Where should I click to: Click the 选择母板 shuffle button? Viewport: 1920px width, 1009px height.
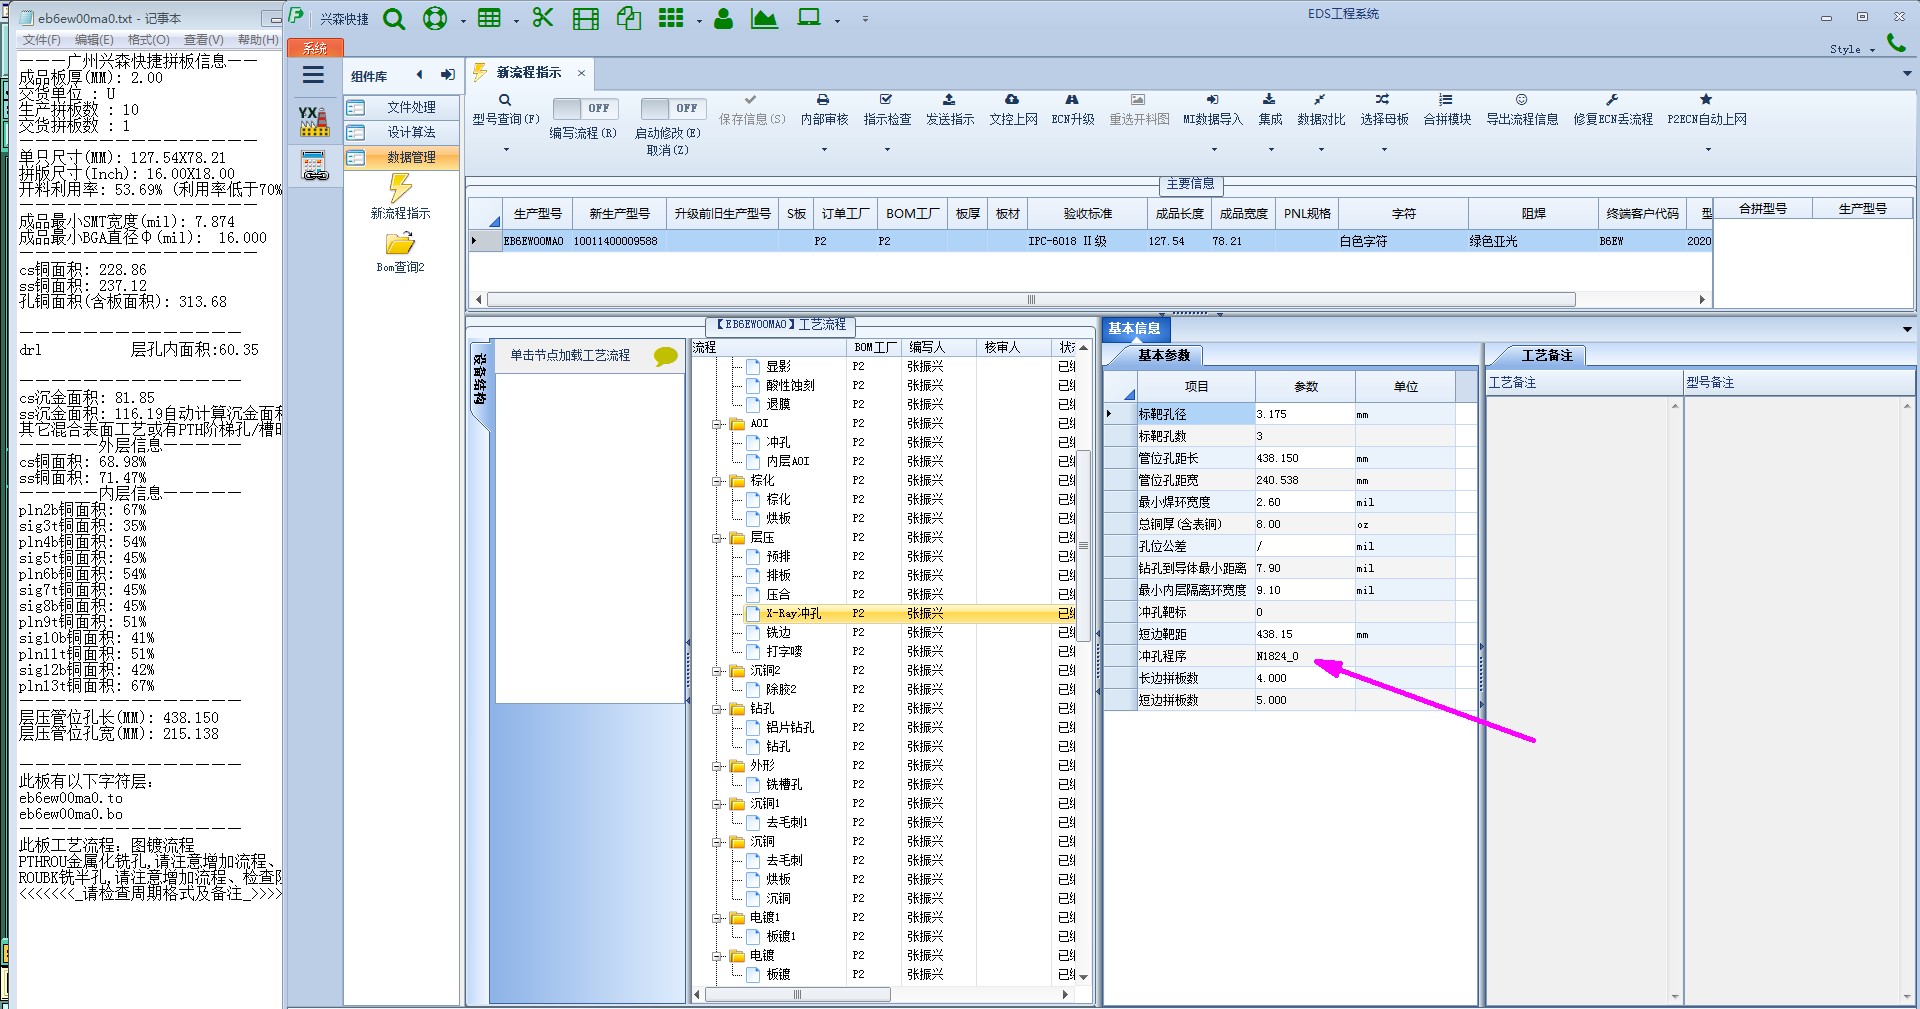click(x=1384, y=109)
